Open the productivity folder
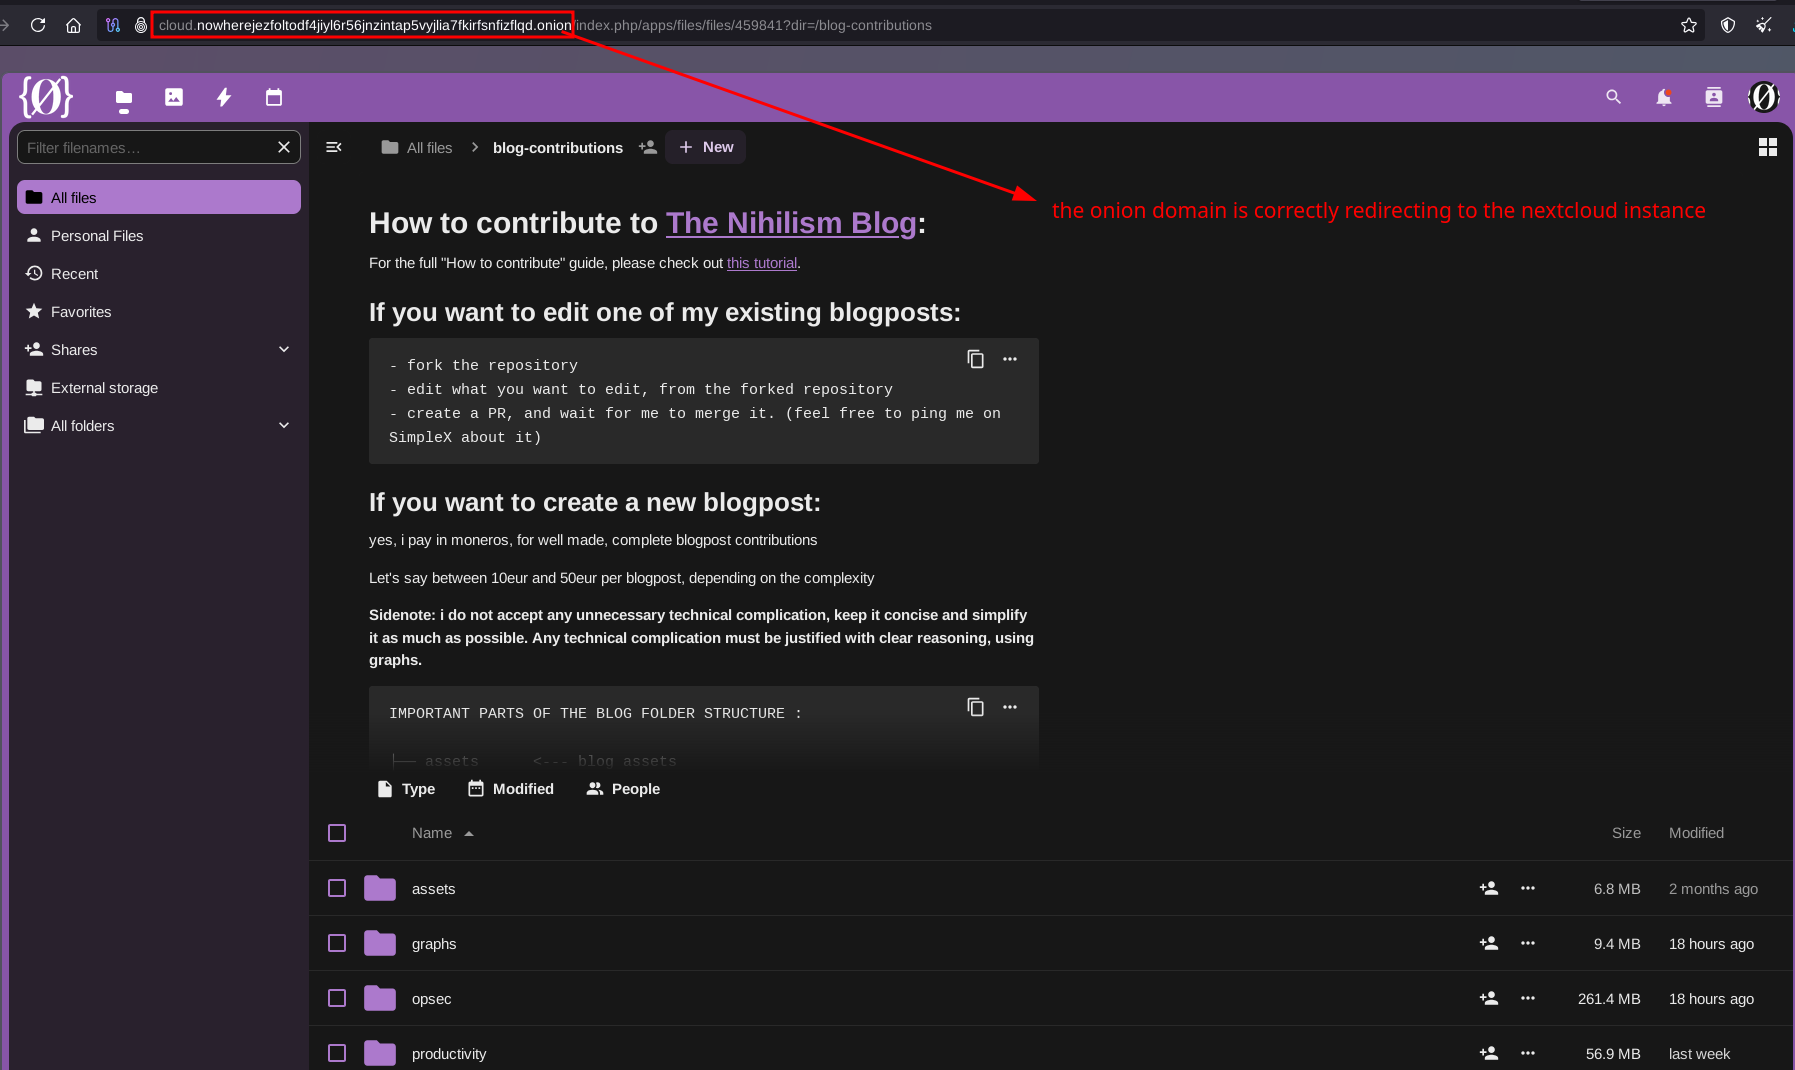The width and height of the screenshot is (1795, 1070). [449, 1053]
